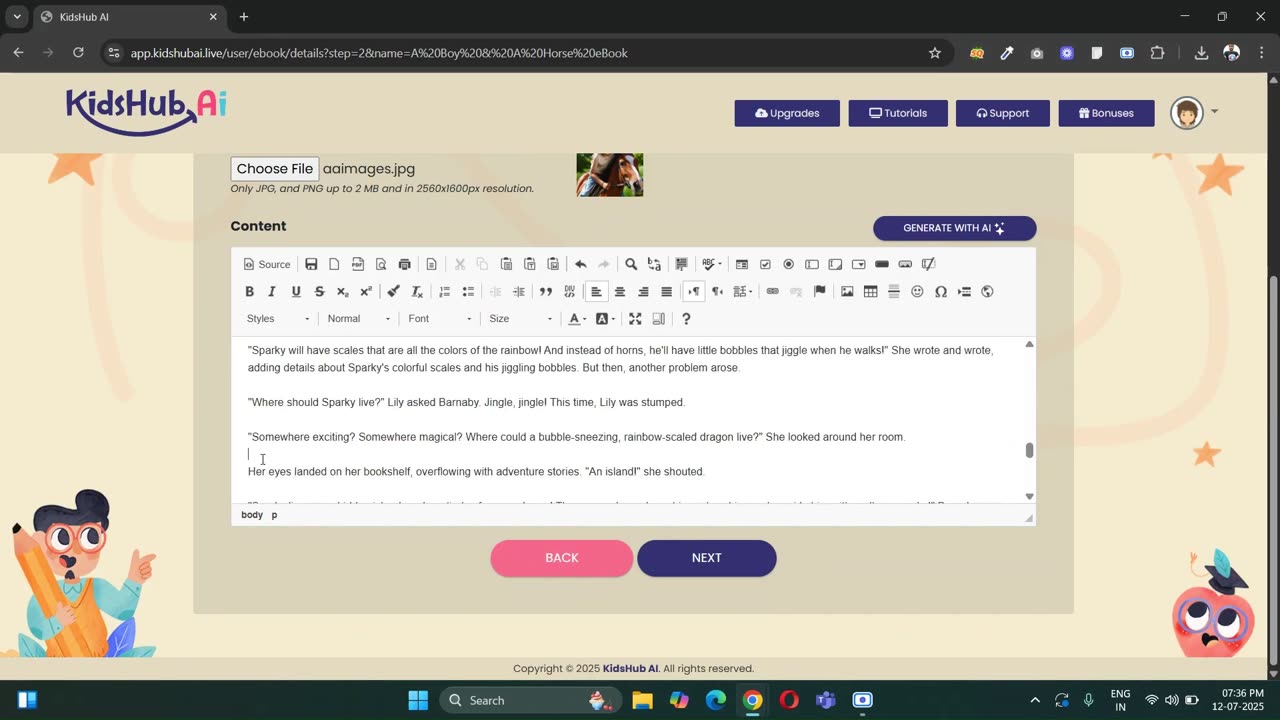Open the Preview icon in editor toolbar

coord(381,264)
